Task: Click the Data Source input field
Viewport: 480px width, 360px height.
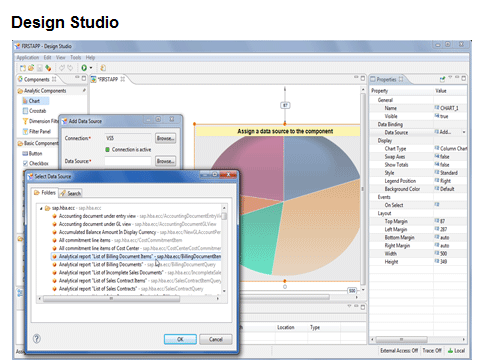Action: (128, 161)
